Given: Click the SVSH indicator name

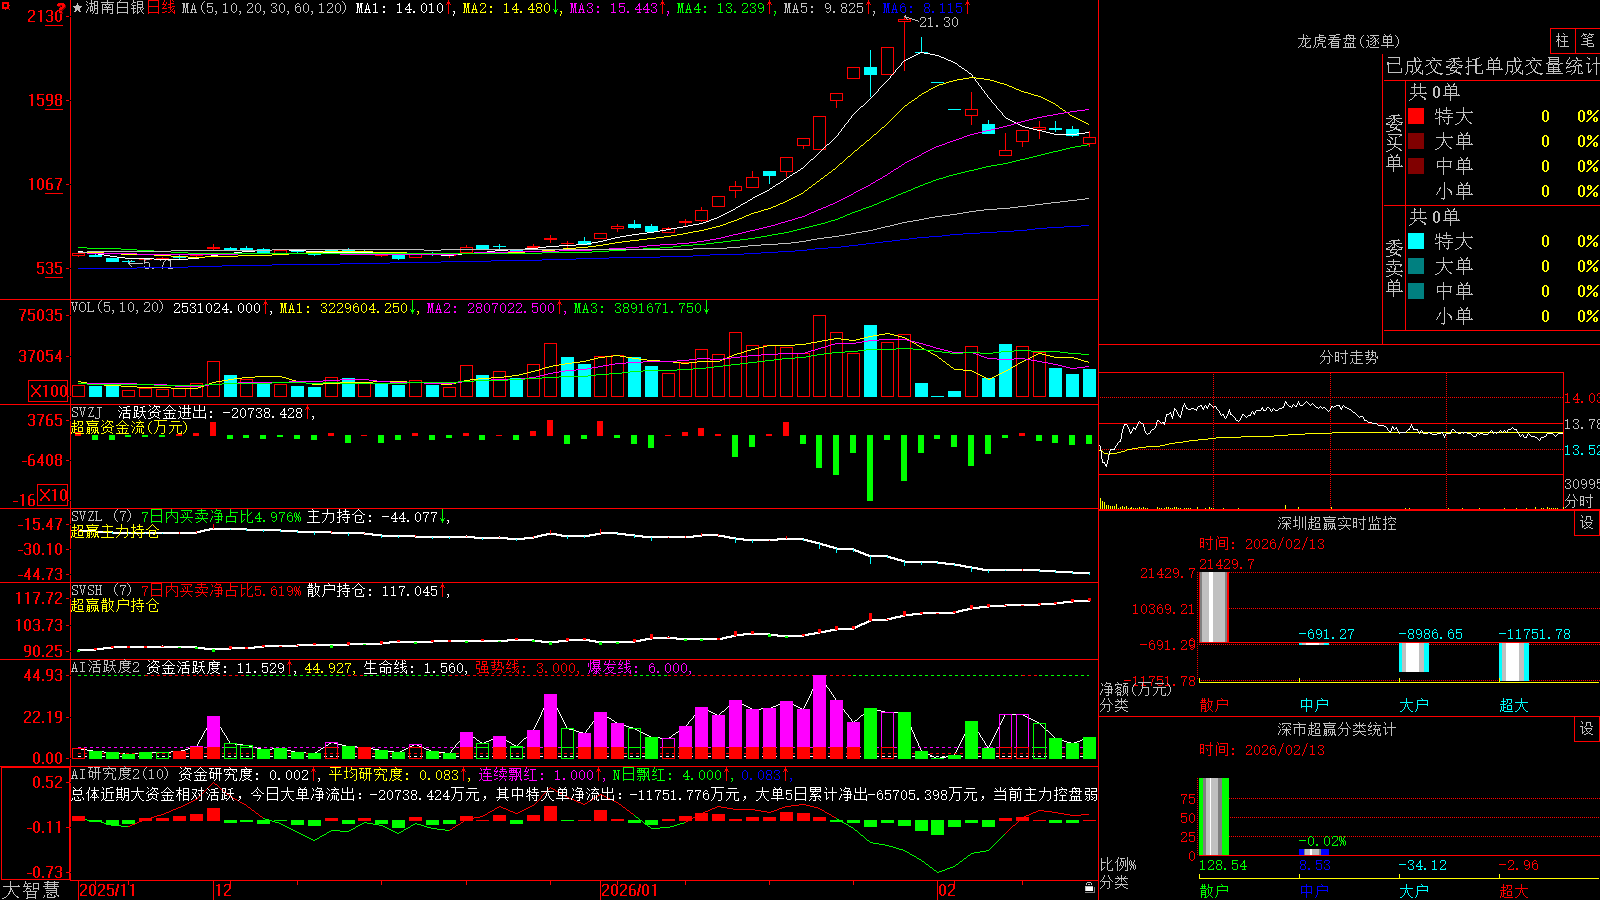Looking at the screenshot, I should [x=87, y=591].
